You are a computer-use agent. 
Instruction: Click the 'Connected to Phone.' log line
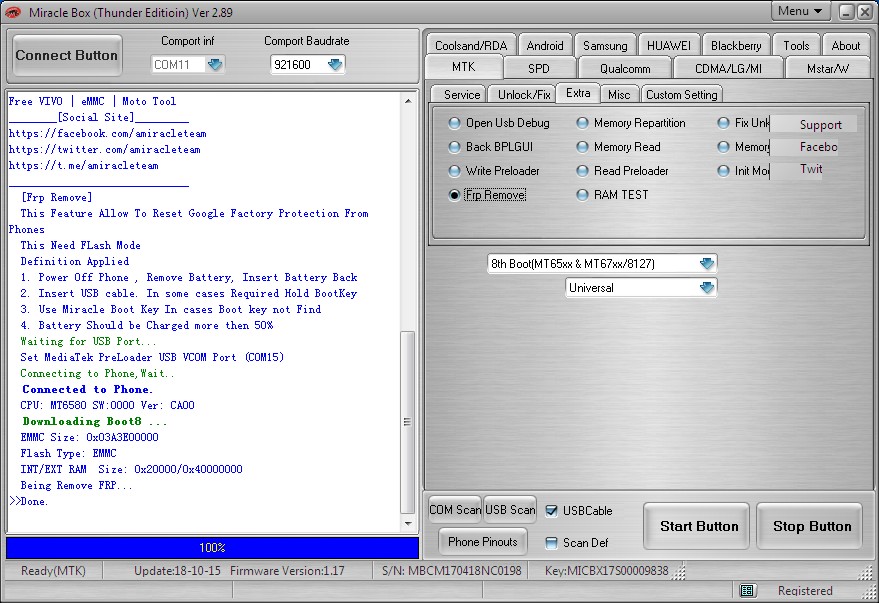(87, 389)
